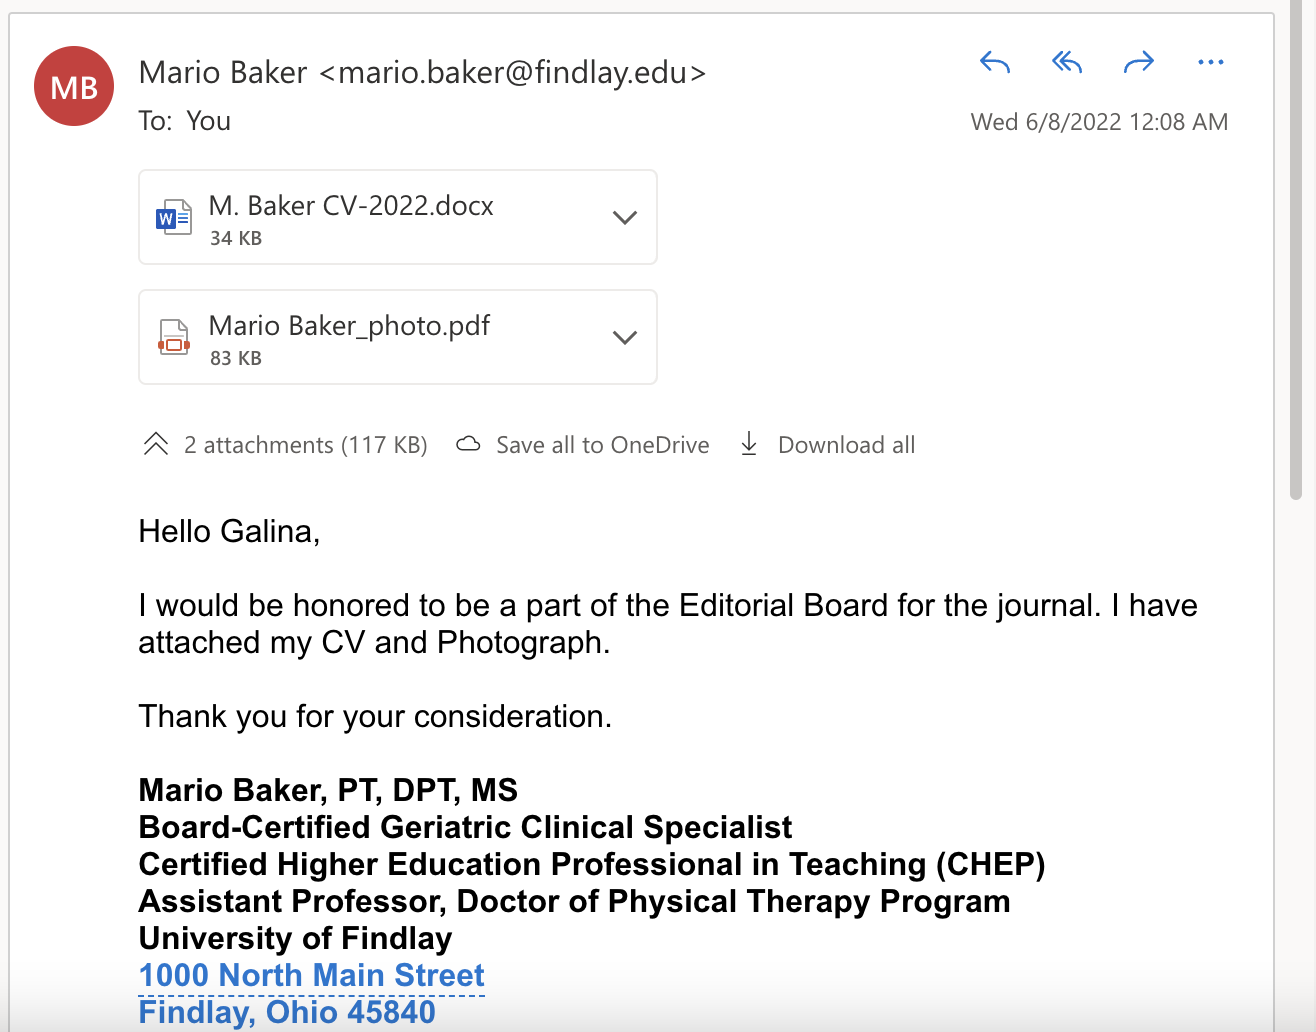Click the vertical scrollbar thumb
1316x1032 pixels.
pyautogui.click(x=1296, y=250)
